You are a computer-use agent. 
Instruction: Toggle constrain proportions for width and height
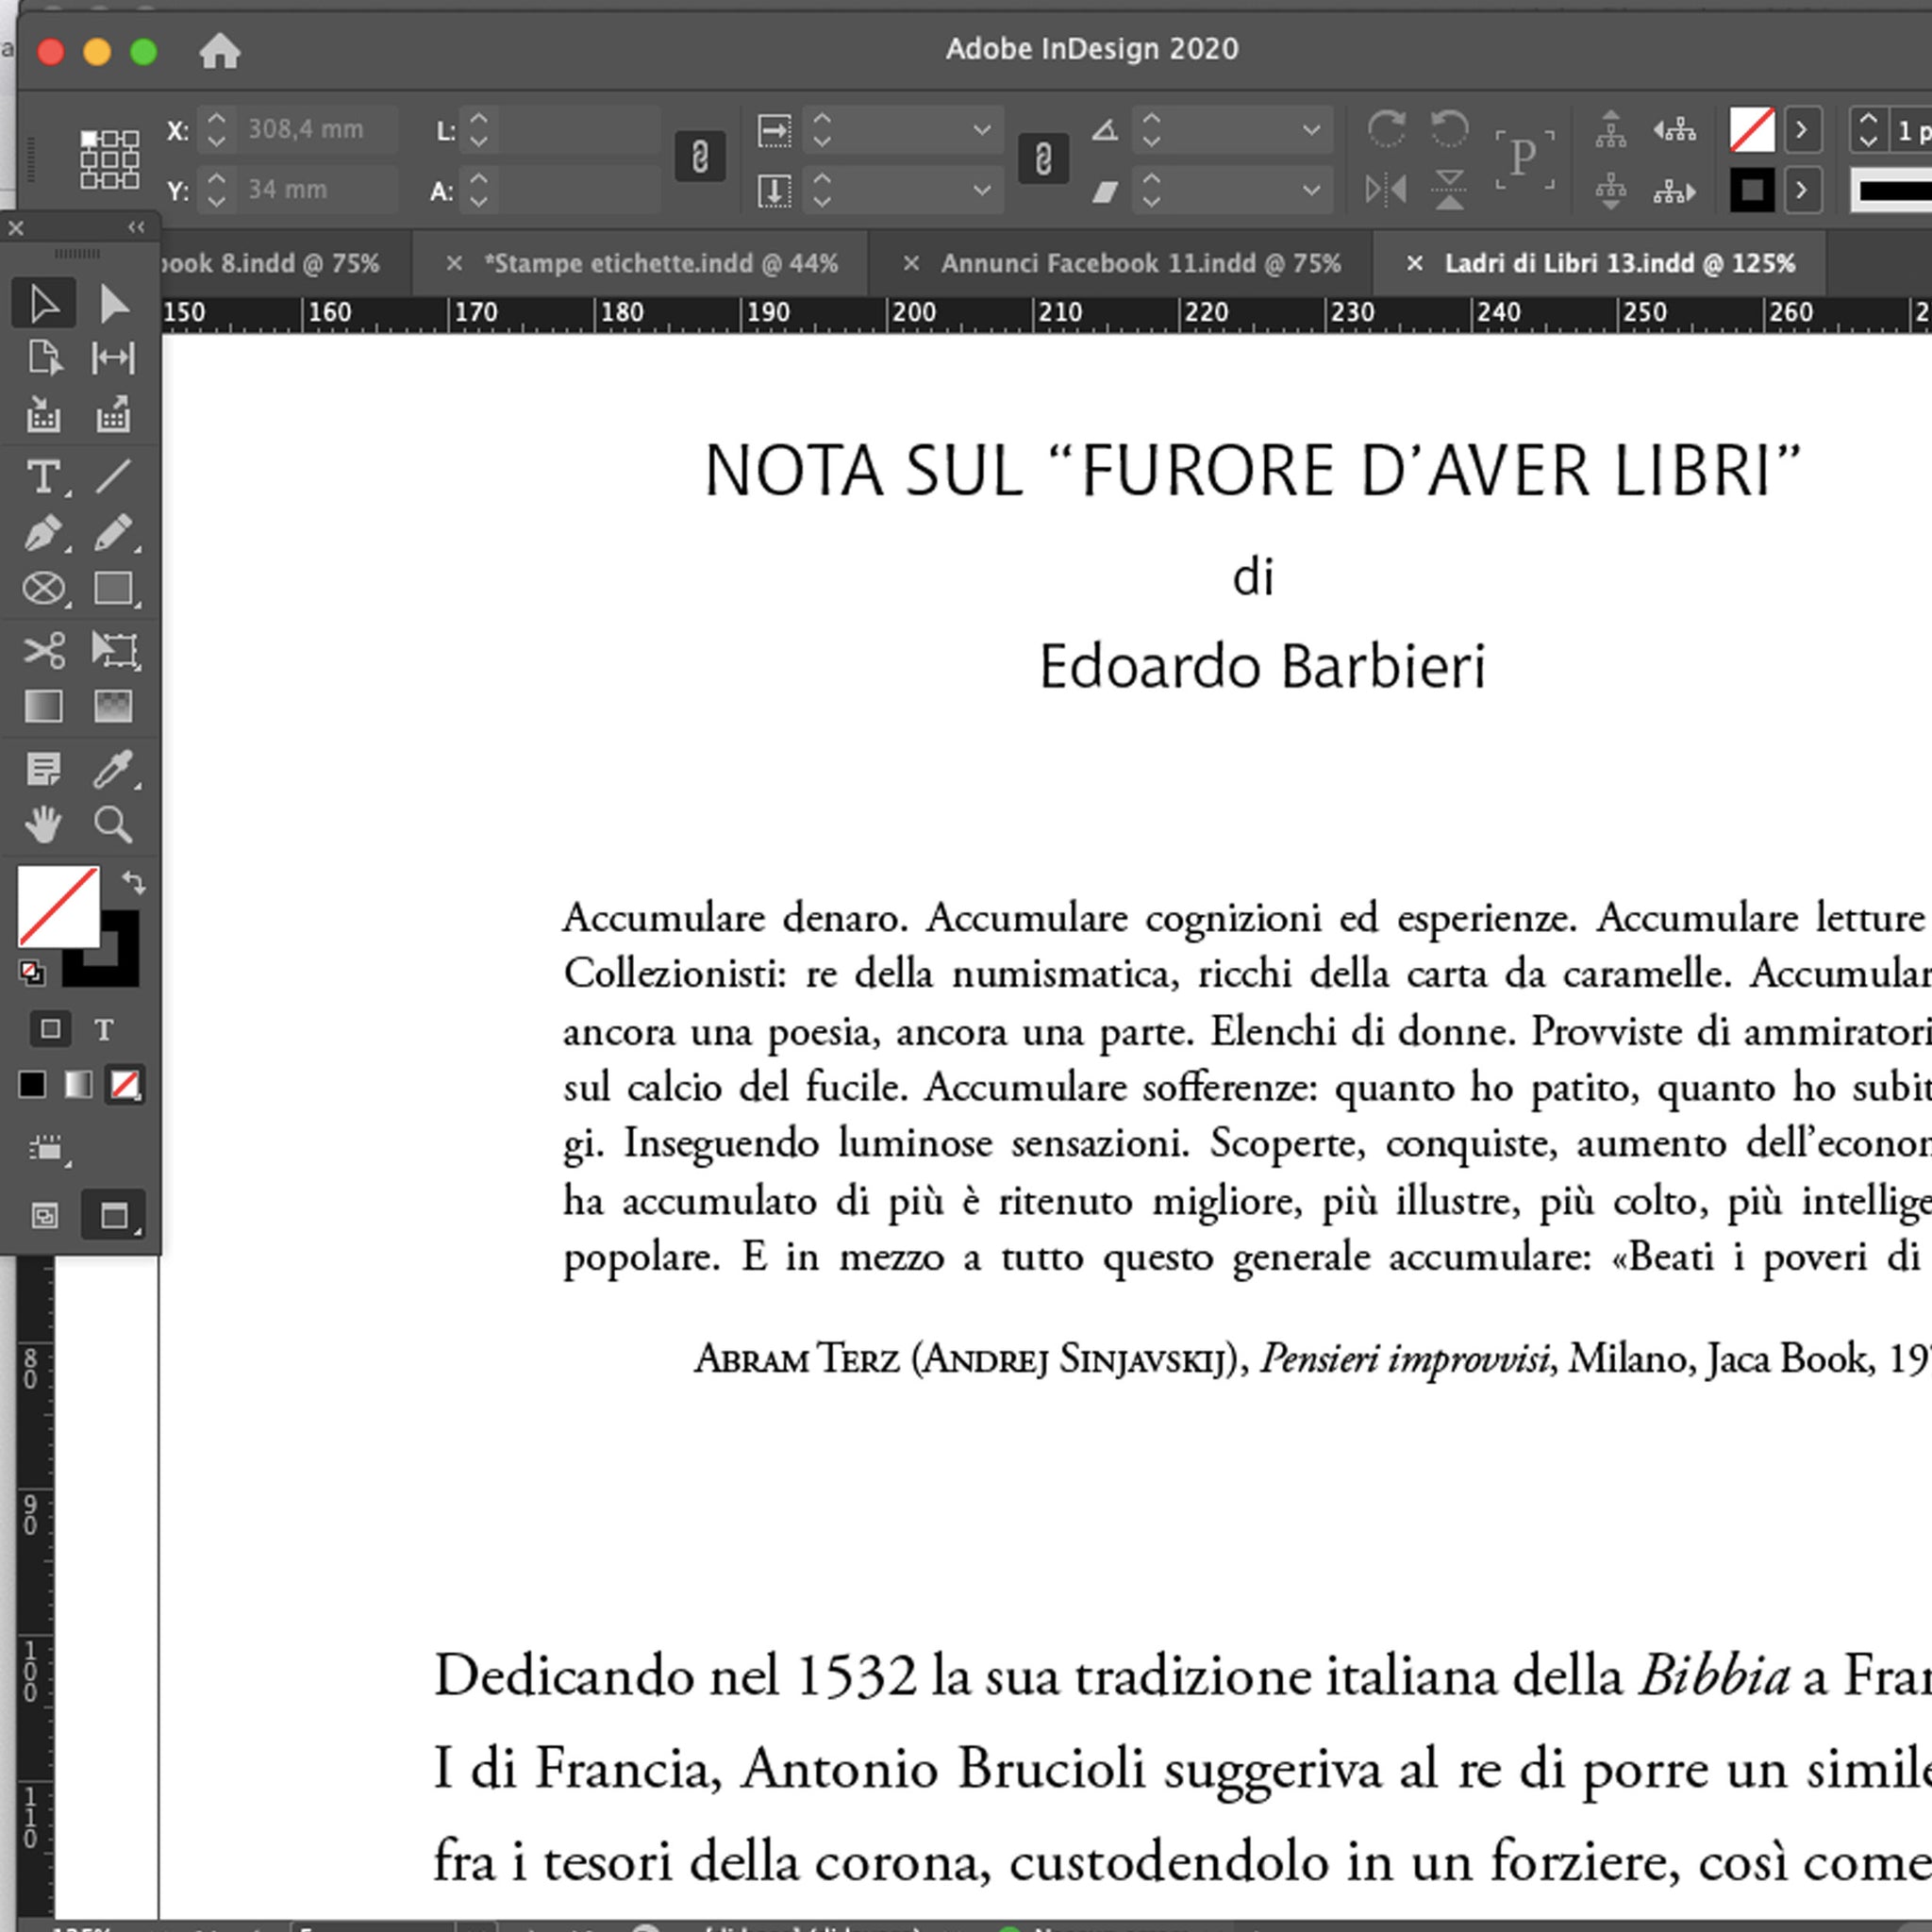[700, 157]
